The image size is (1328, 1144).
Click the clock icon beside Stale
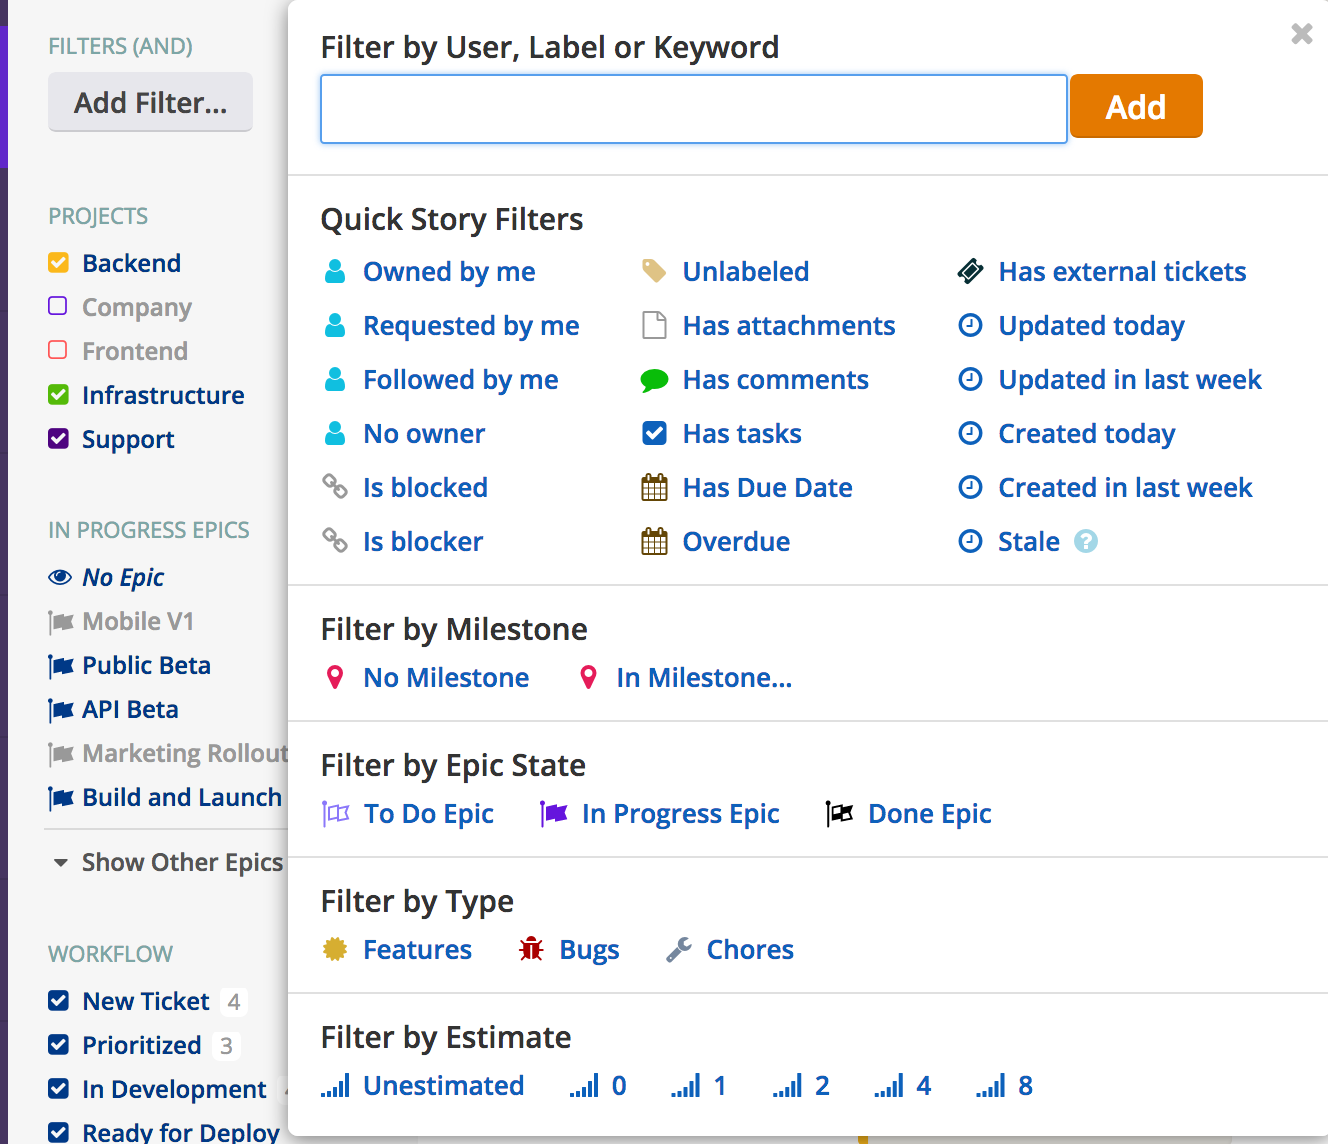point(970,541)
